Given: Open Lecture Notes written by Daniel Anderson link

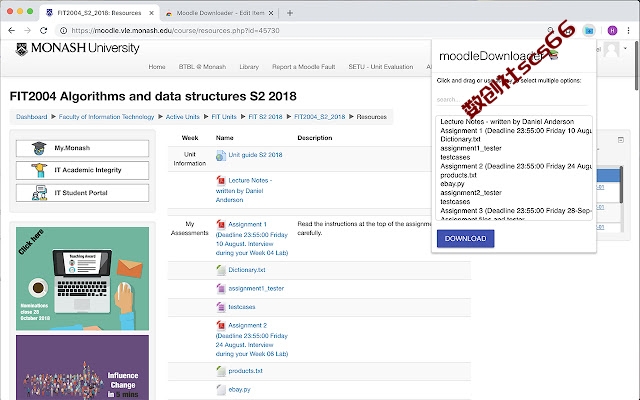Looking at the screenshot, I should tap(244, 190).
